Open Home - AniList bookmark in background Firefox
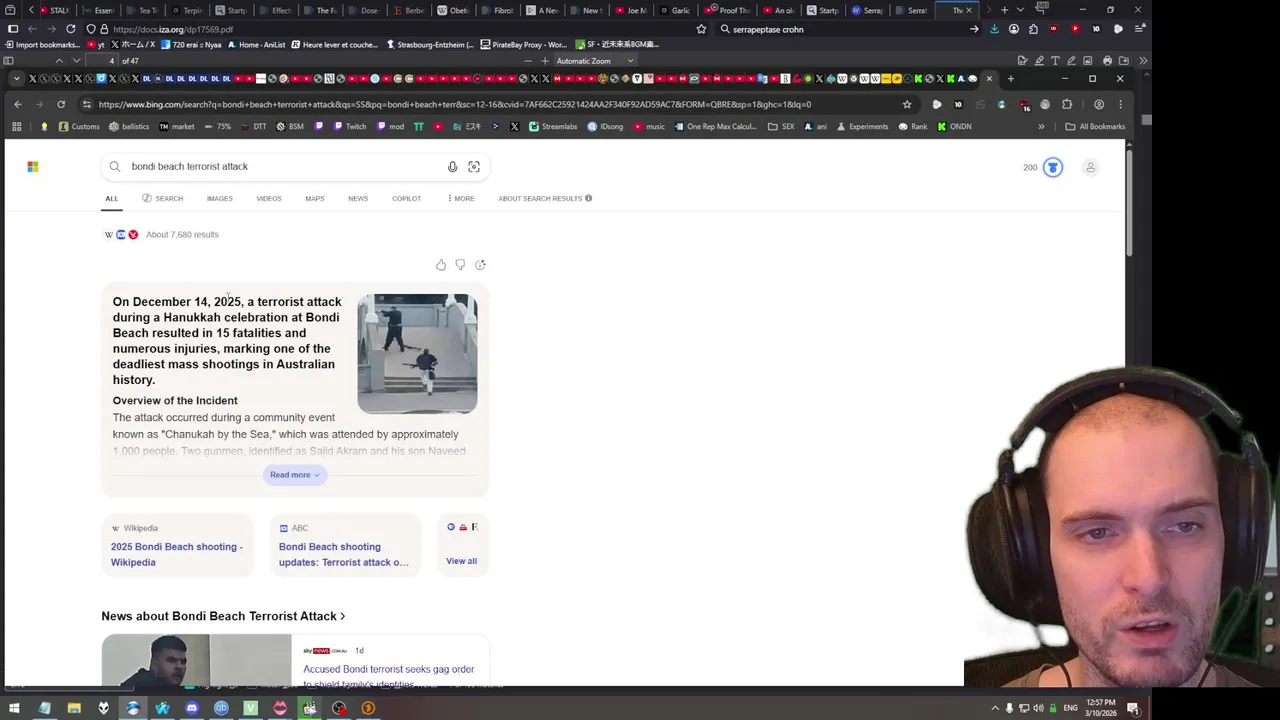 [x=257, y=45]
